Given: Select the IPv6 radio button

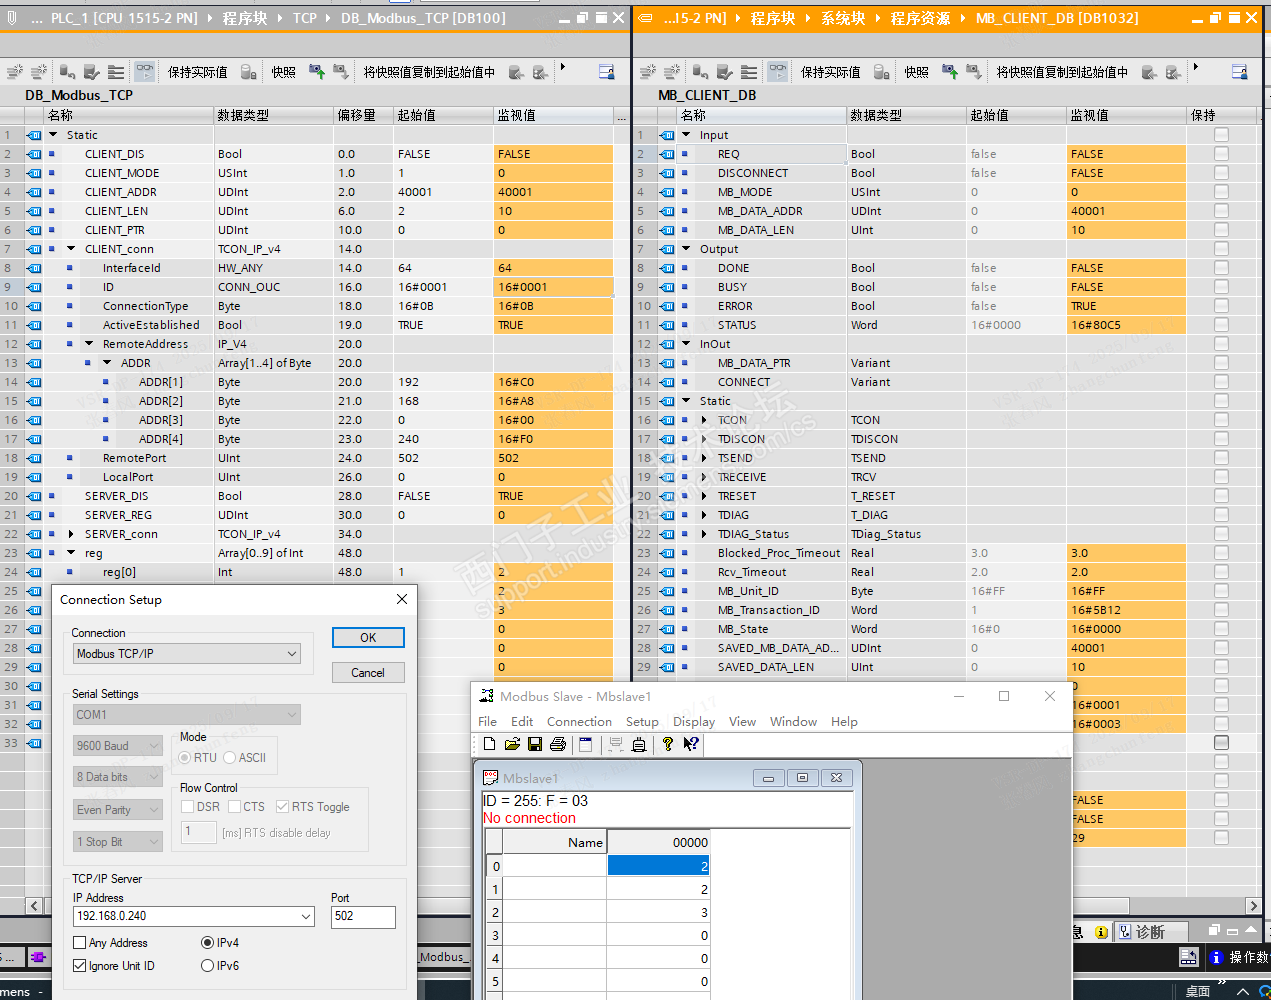Looking at the screenshot, I should click(x=208, y=966).
